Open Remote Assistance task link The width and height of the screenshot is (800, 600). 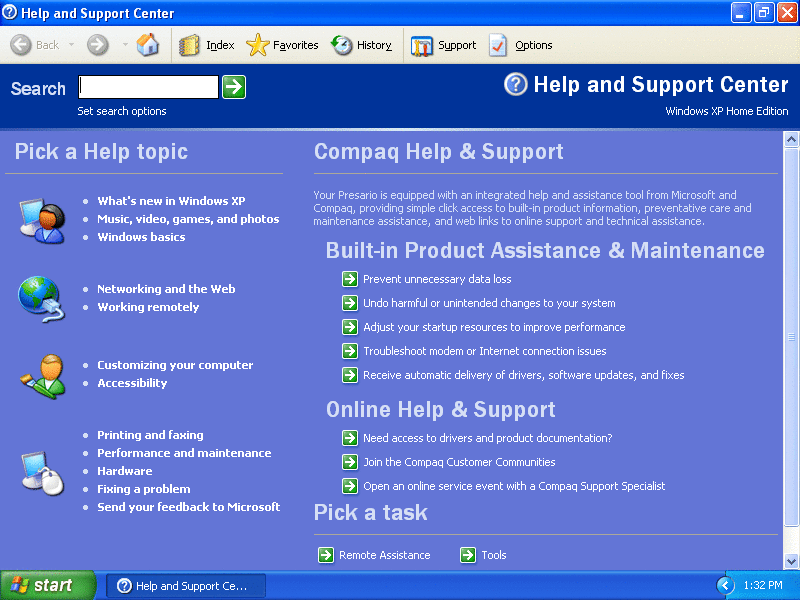pos(385,555)
